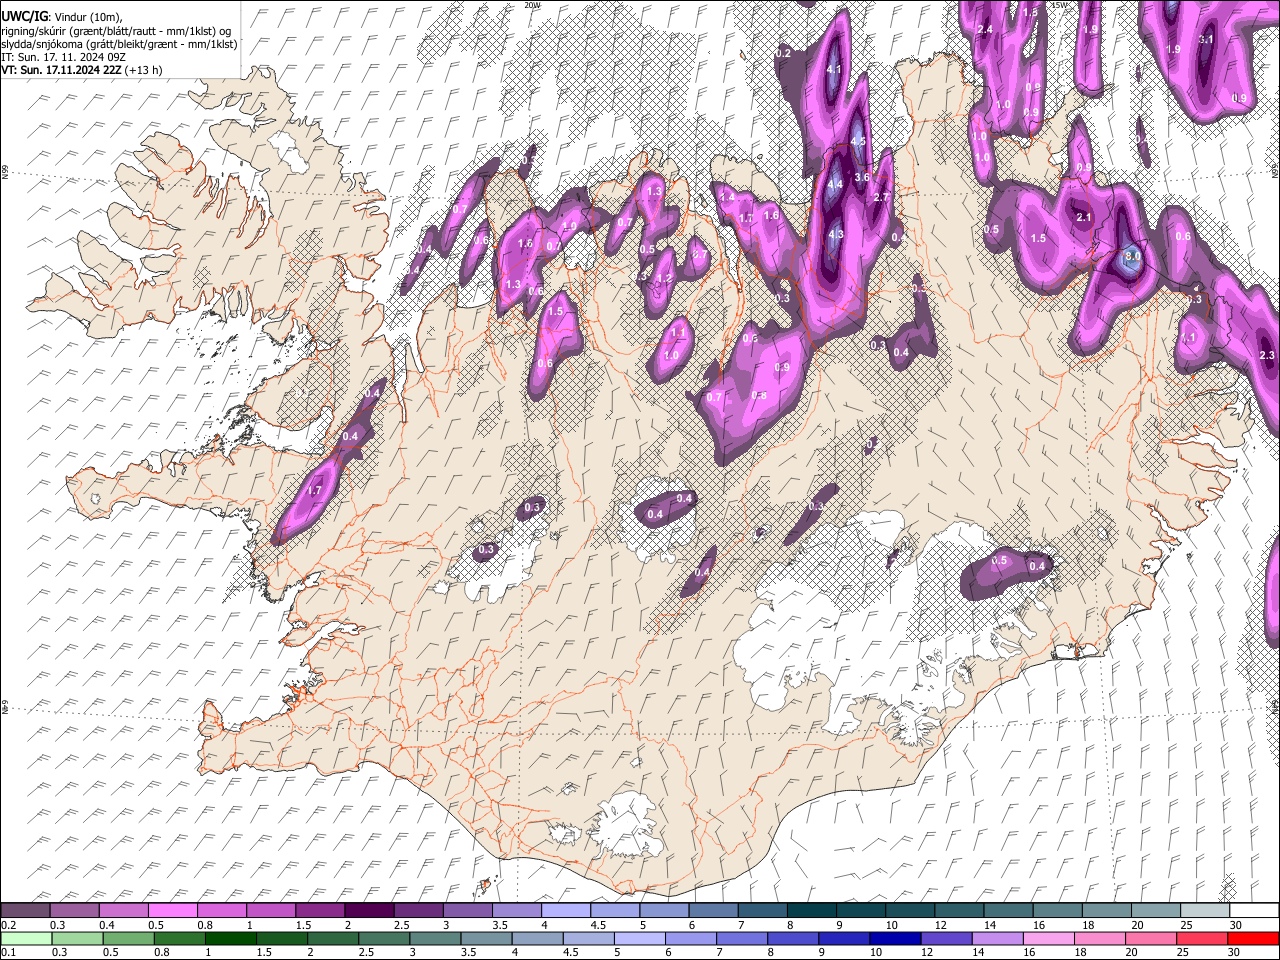Pick the white swatch ending the upper scale

click(x=1255, y=910)
